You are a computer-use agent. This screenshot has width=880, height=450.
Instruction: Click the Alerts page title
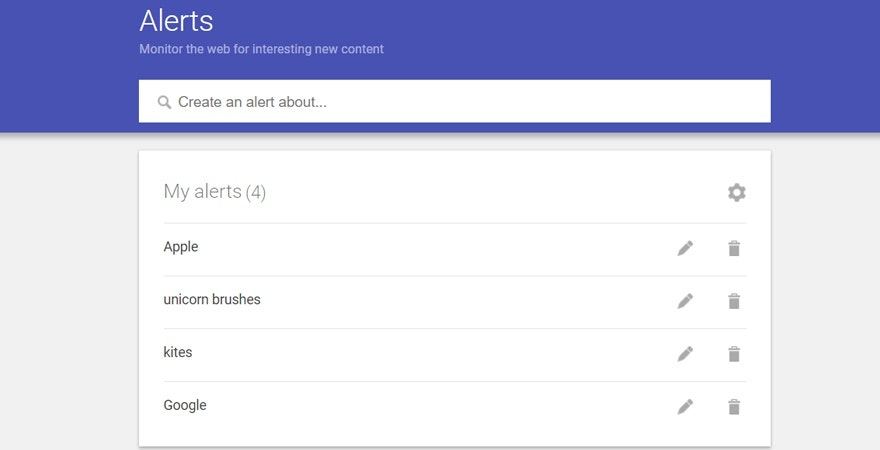[x=176, y=20]
